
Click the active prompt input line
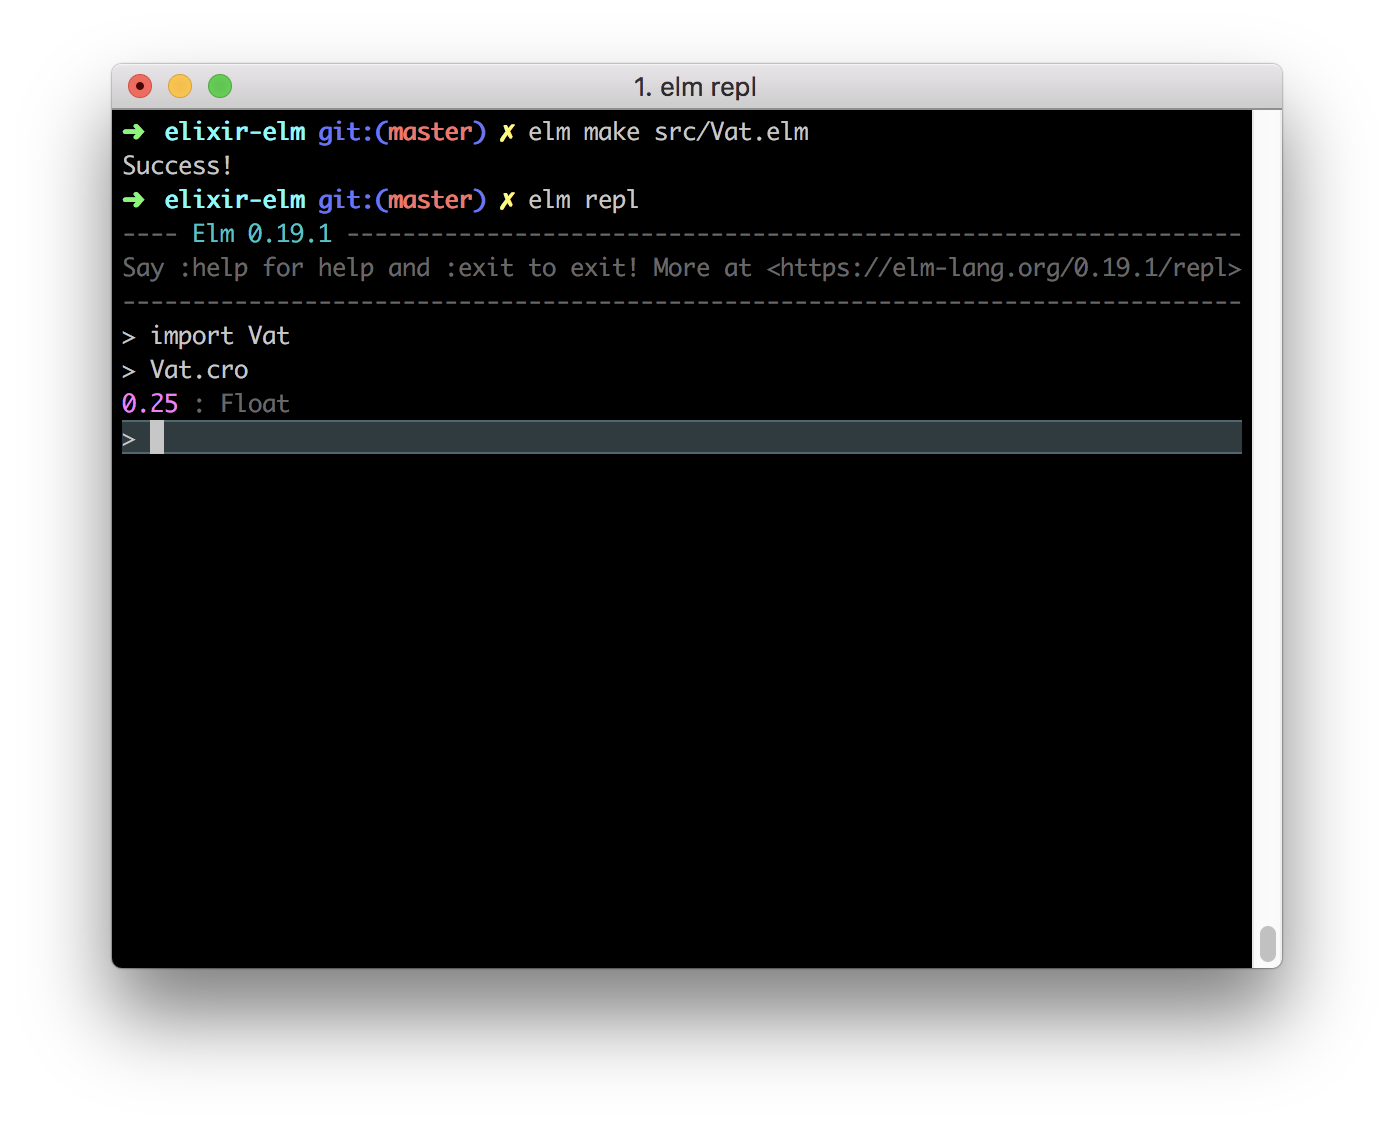point(681,437)
